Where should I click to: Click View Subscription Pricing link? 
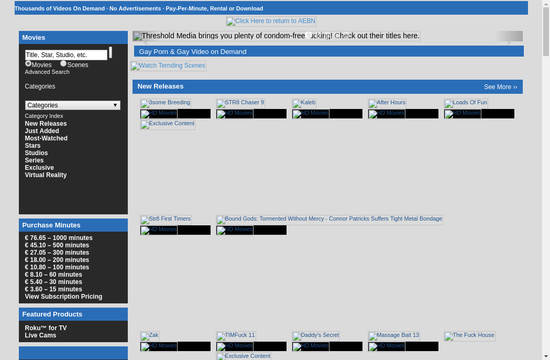tap(63, 296)
